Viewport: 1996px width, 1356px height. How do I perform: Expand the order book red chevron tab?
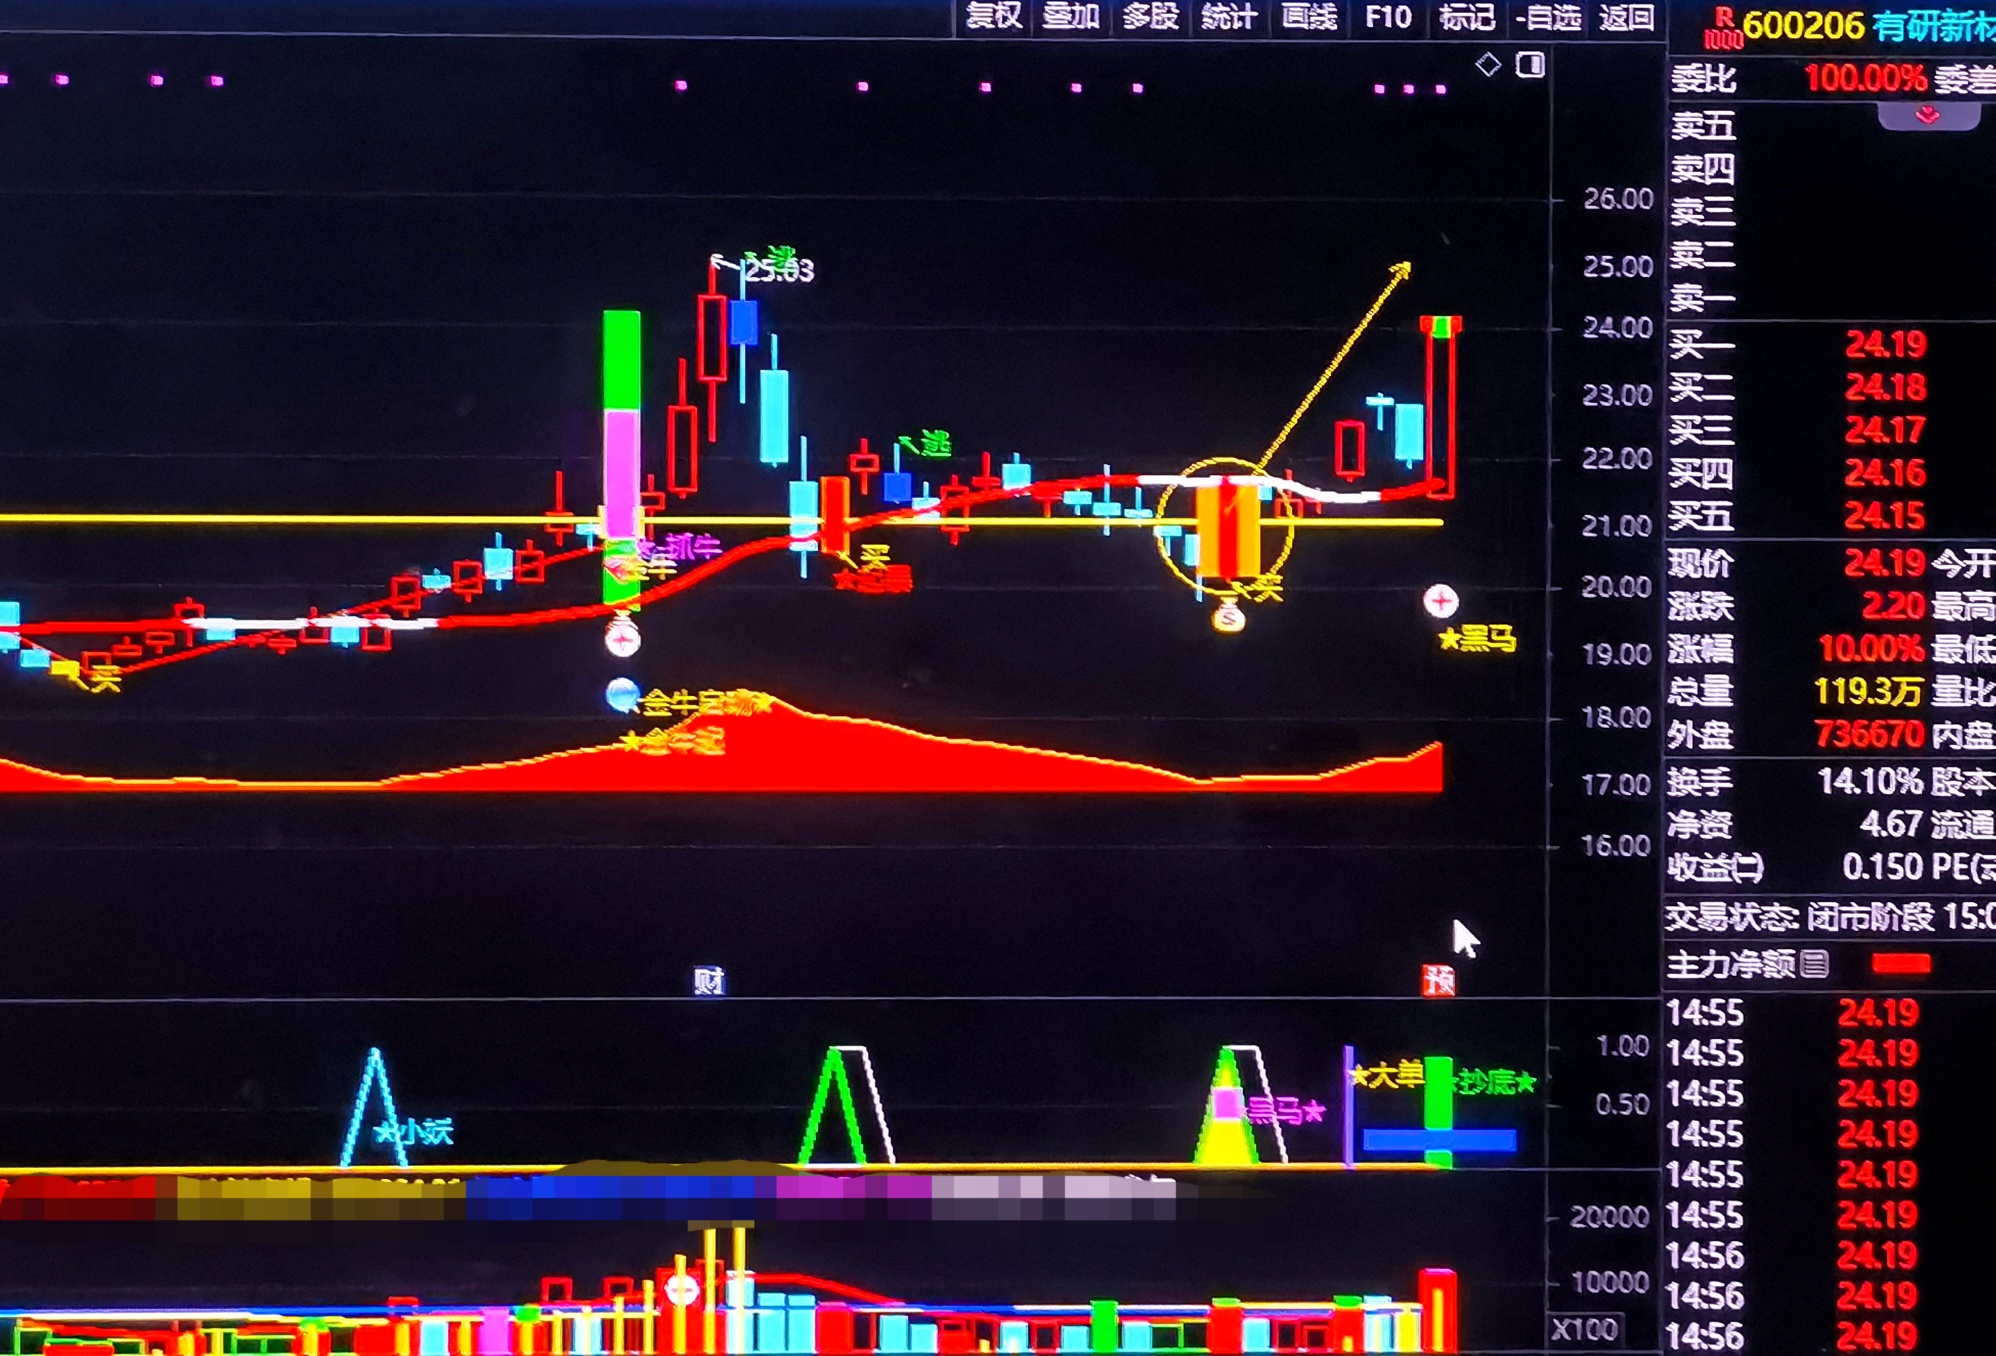click(1928, 117)
